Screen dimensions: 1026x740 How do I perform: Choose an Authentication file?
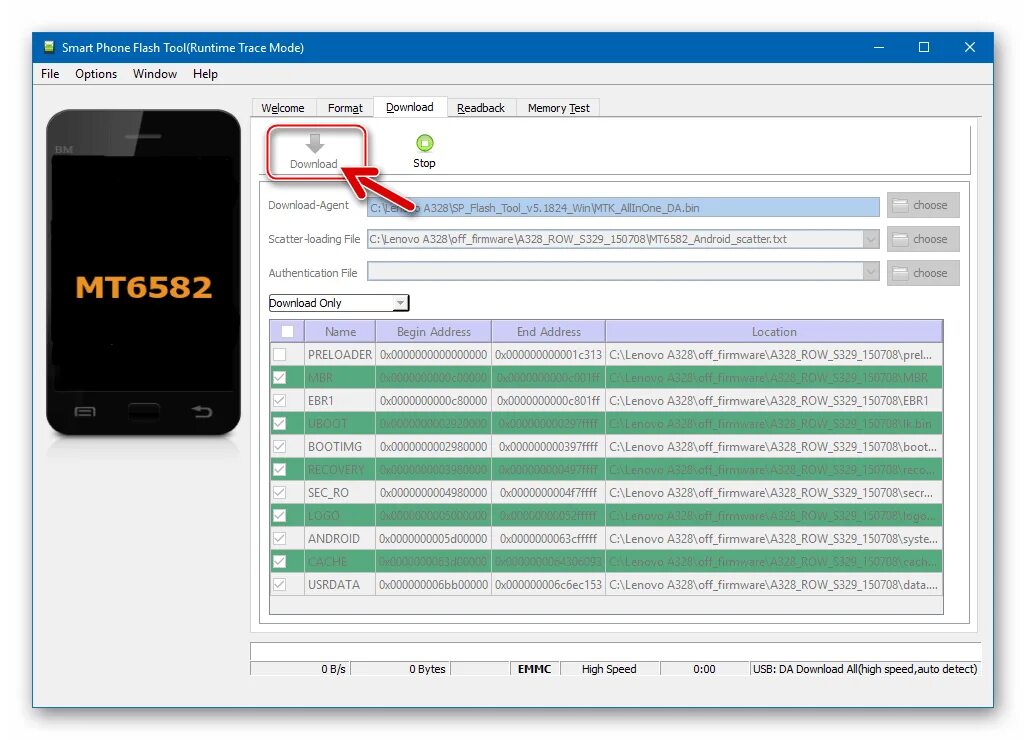click(923, 273)
